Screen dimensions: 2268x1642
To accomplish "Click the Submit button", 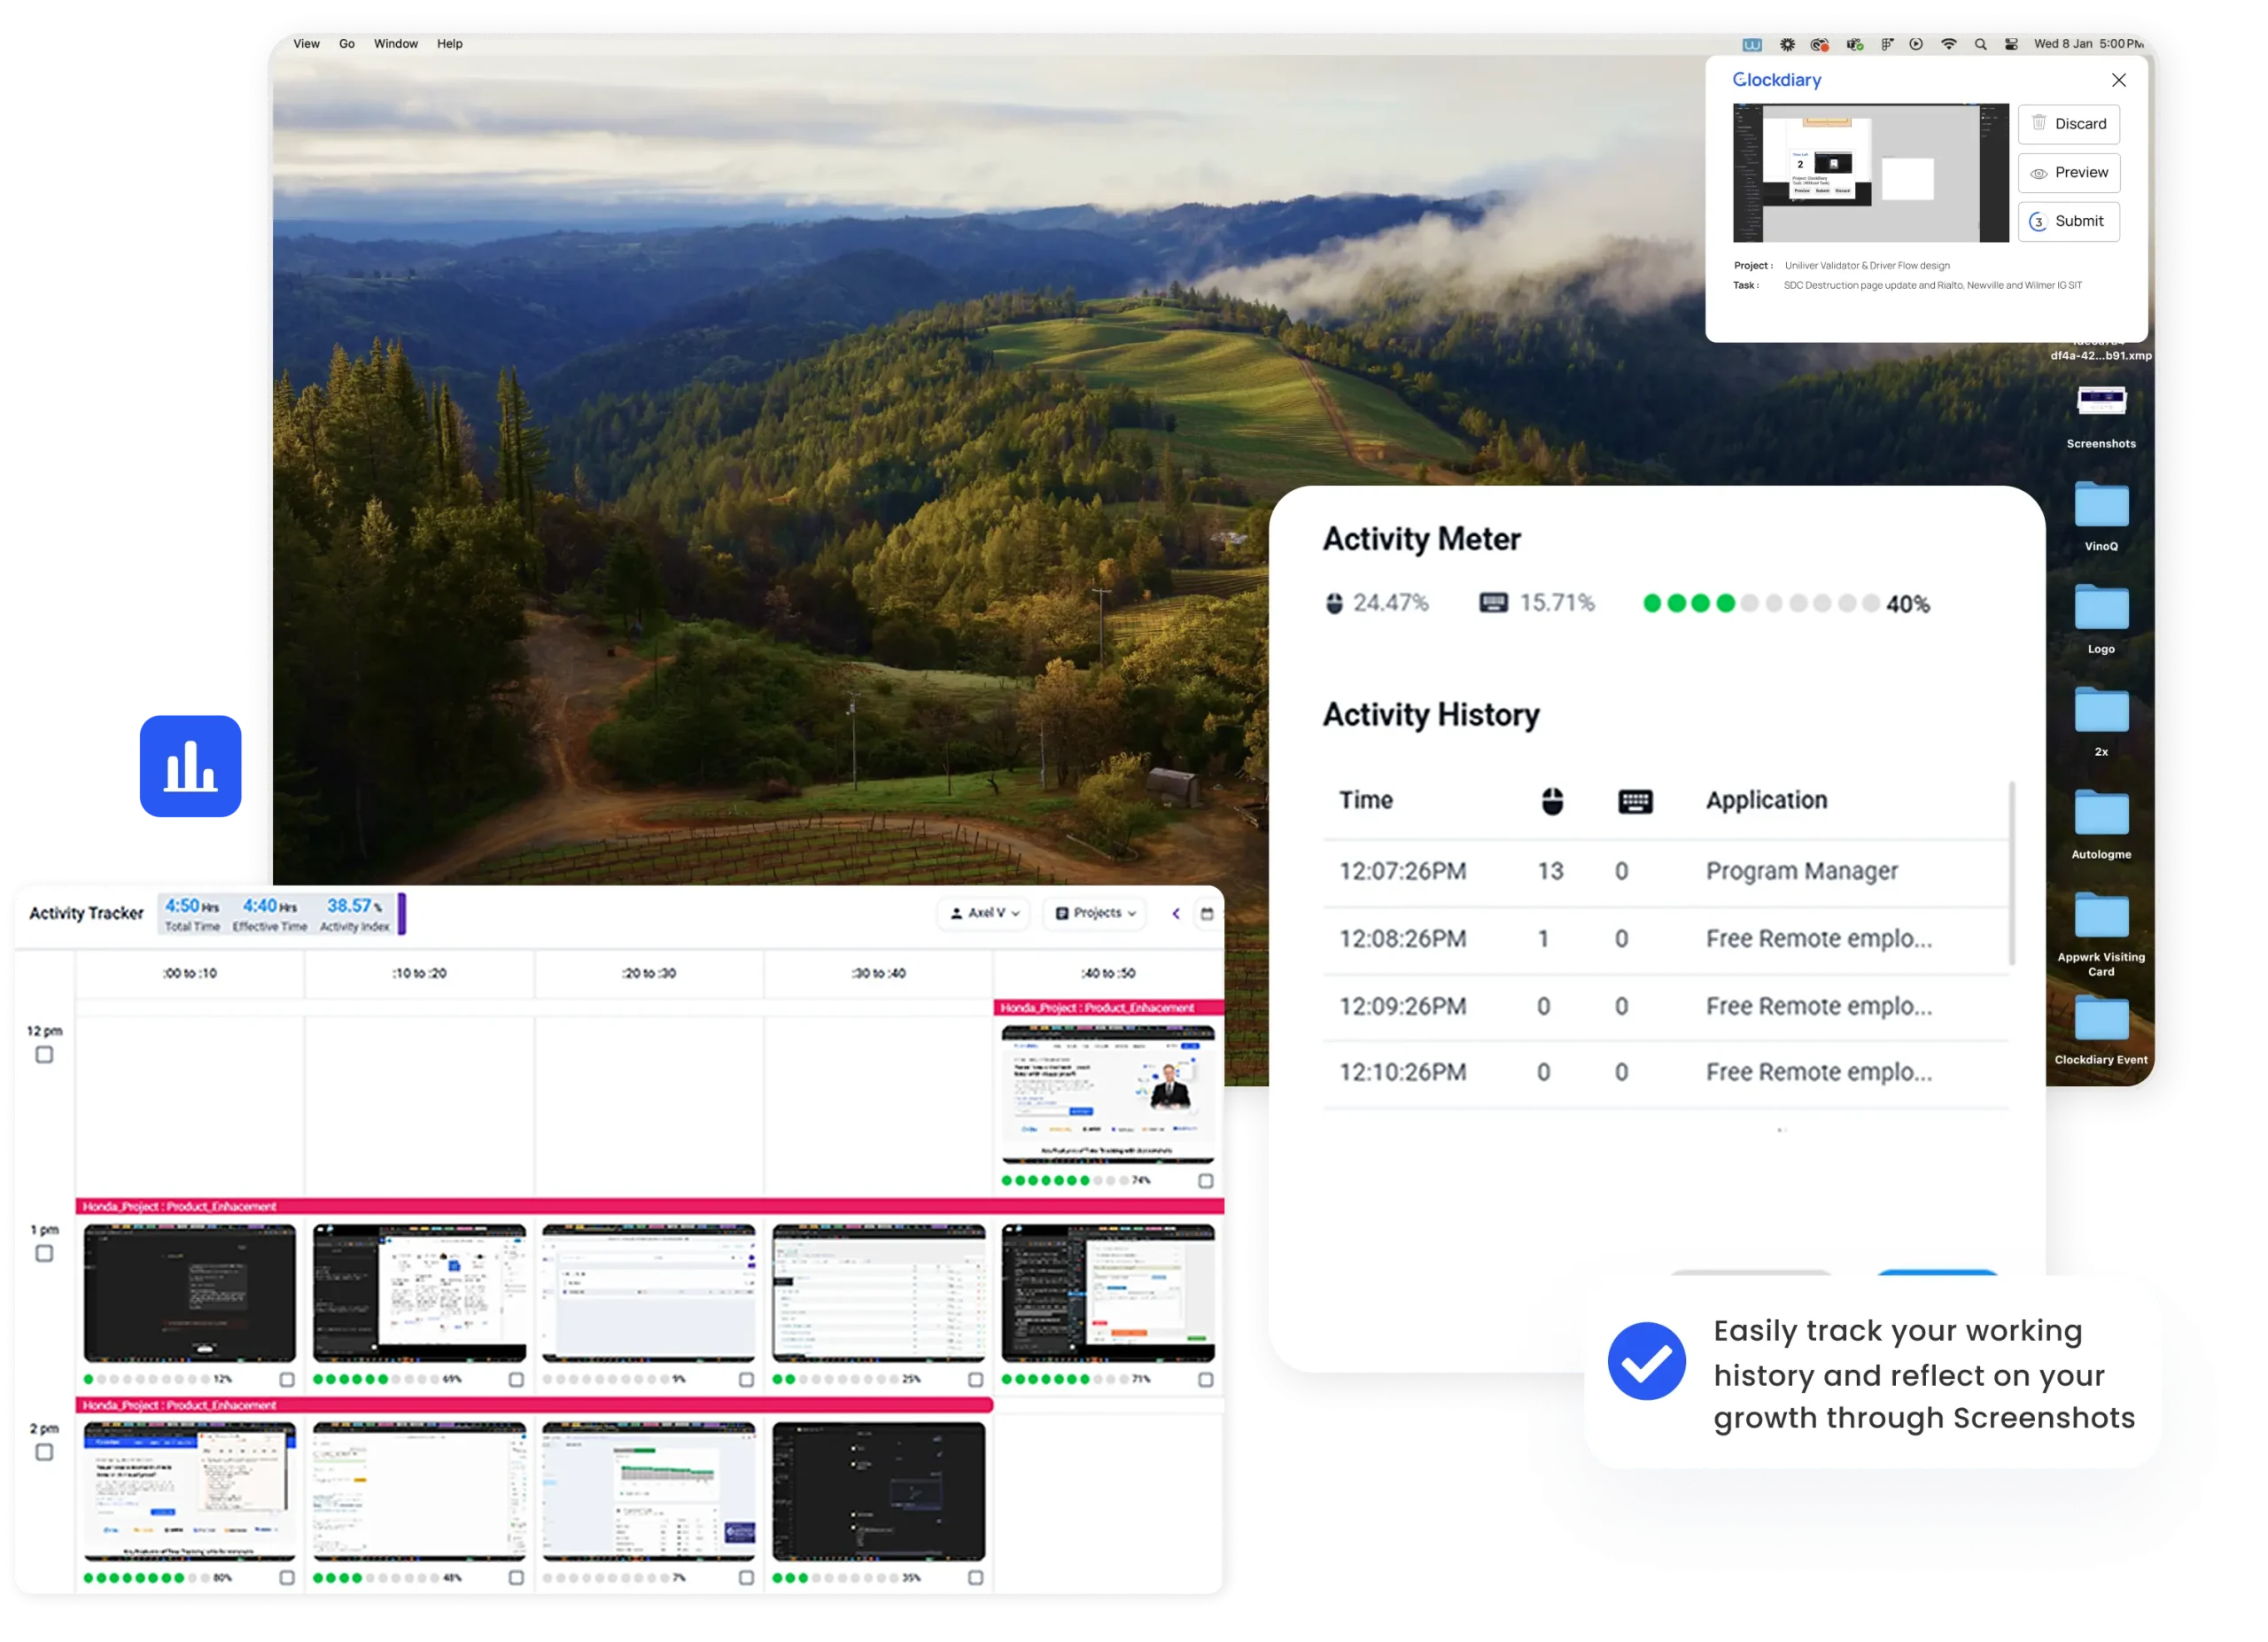I will pos(2068,221).
